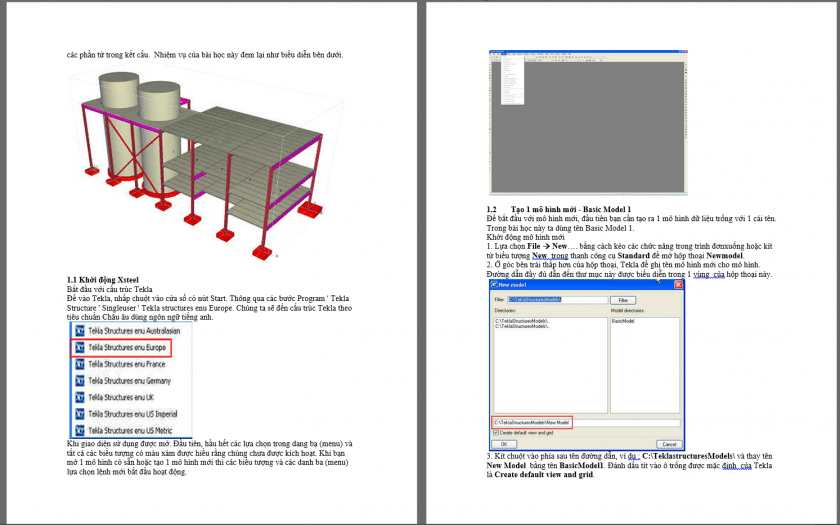Click the Tekla Structures enu US Metric icon
Screen dimensions: 840x525
80,430
